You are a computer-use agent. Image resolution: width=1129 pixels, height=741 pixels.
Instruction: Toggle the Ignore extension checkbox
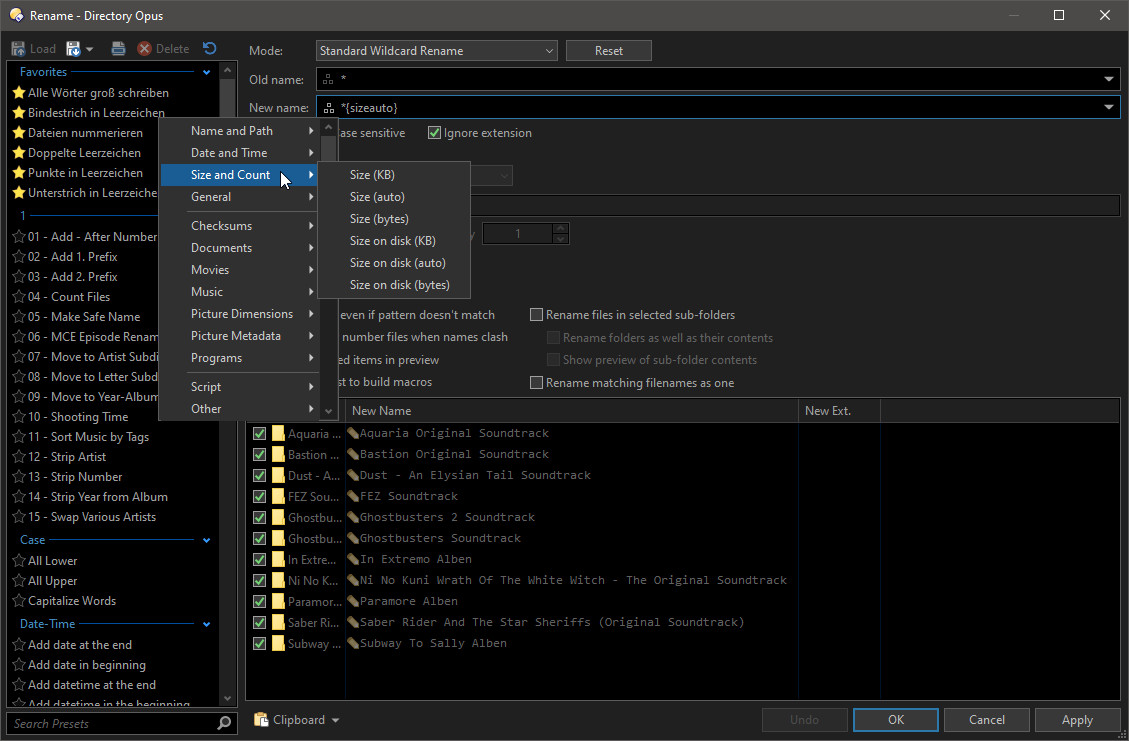(x=434, y=133)
